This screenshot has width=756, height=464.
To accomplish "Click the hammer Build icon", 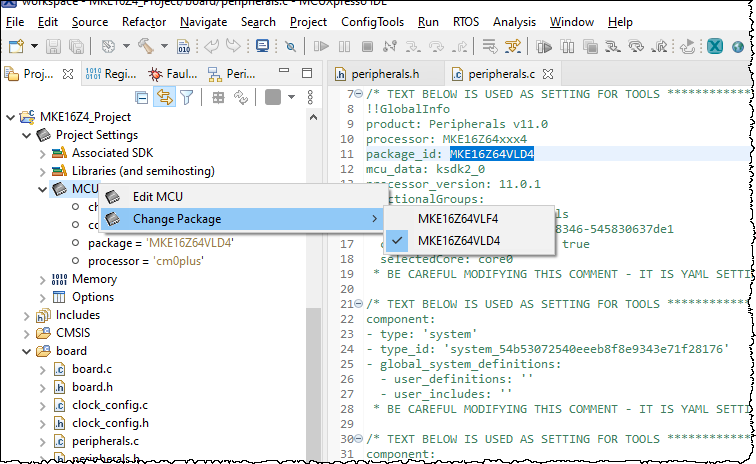I will click(x=146, y=47).
